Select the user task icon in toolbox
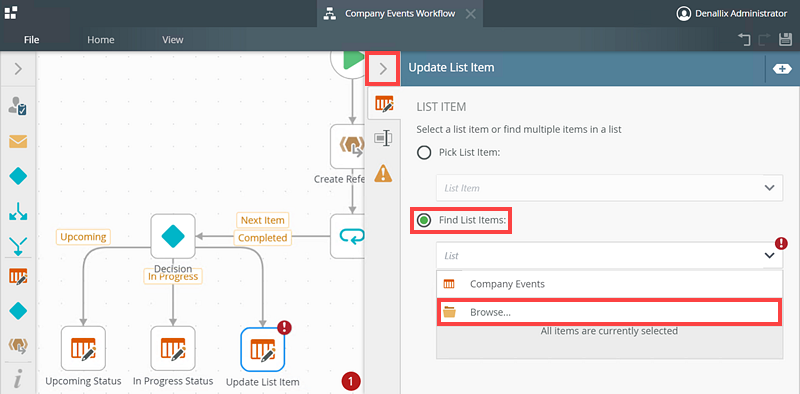This screenshot has width=800, height=394. tap(18, 106)
